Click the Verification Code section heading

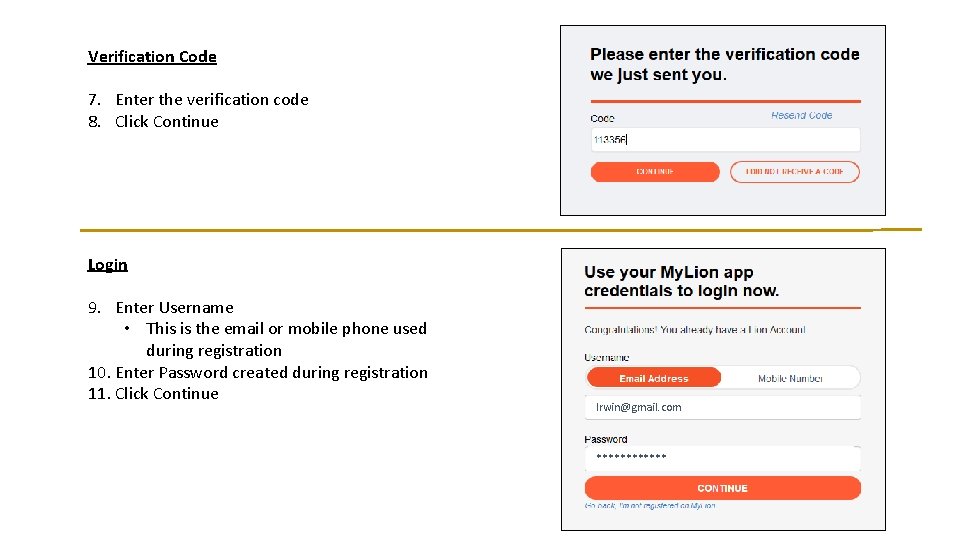pos(152,57)
